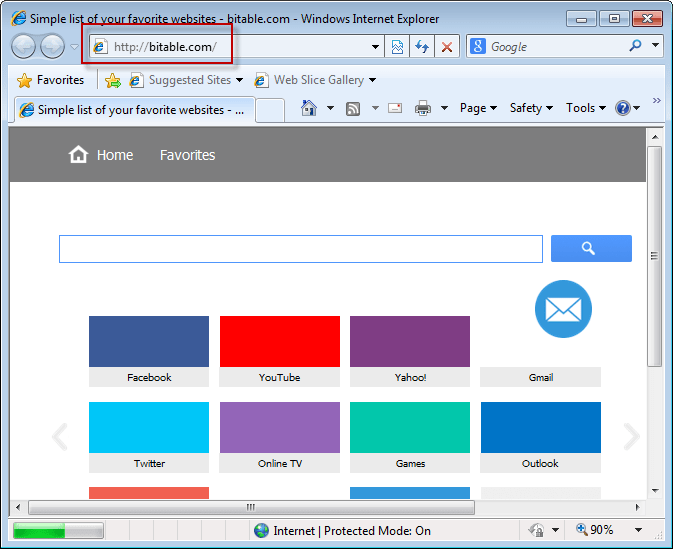
Task: Expand status bar security dropdown arrow
Action: [x=555, y=530]
